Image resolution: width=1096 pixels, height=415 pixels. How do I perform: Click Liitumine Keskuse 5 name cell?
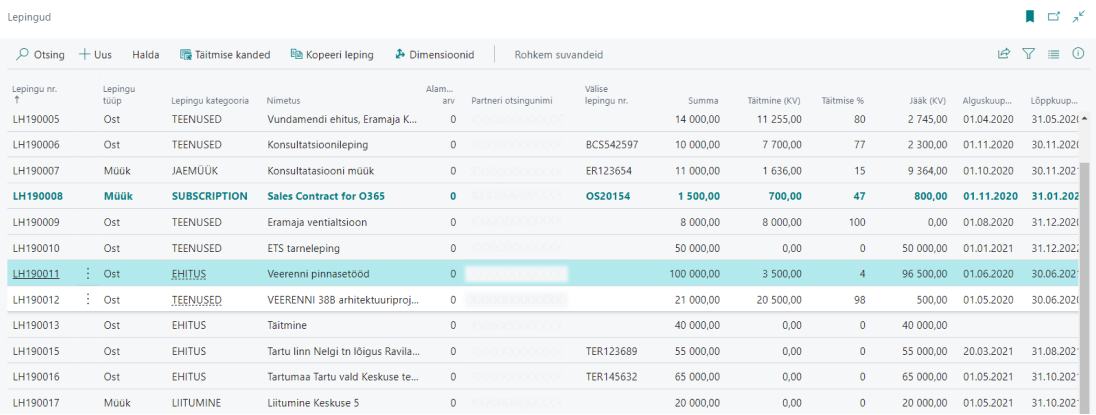click(x=313, y=402)
